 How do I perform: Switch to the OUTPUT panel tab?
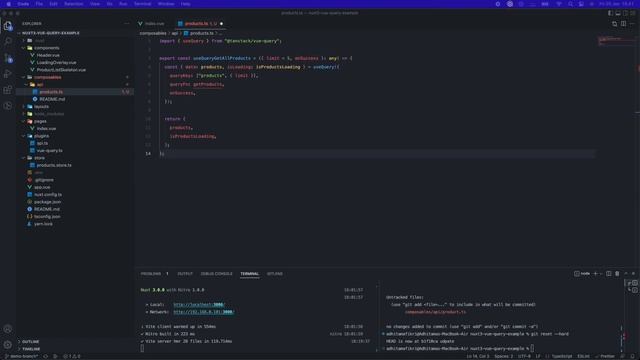tap(185, 273)
